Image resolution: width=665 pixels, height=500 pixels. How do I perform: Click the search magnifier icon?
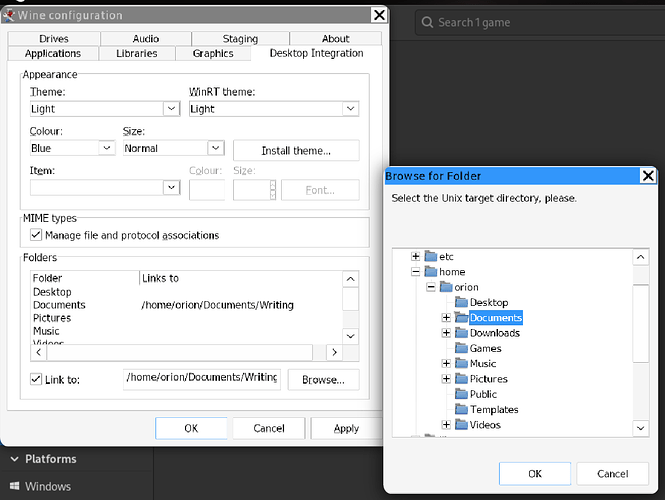coord(427,22)
